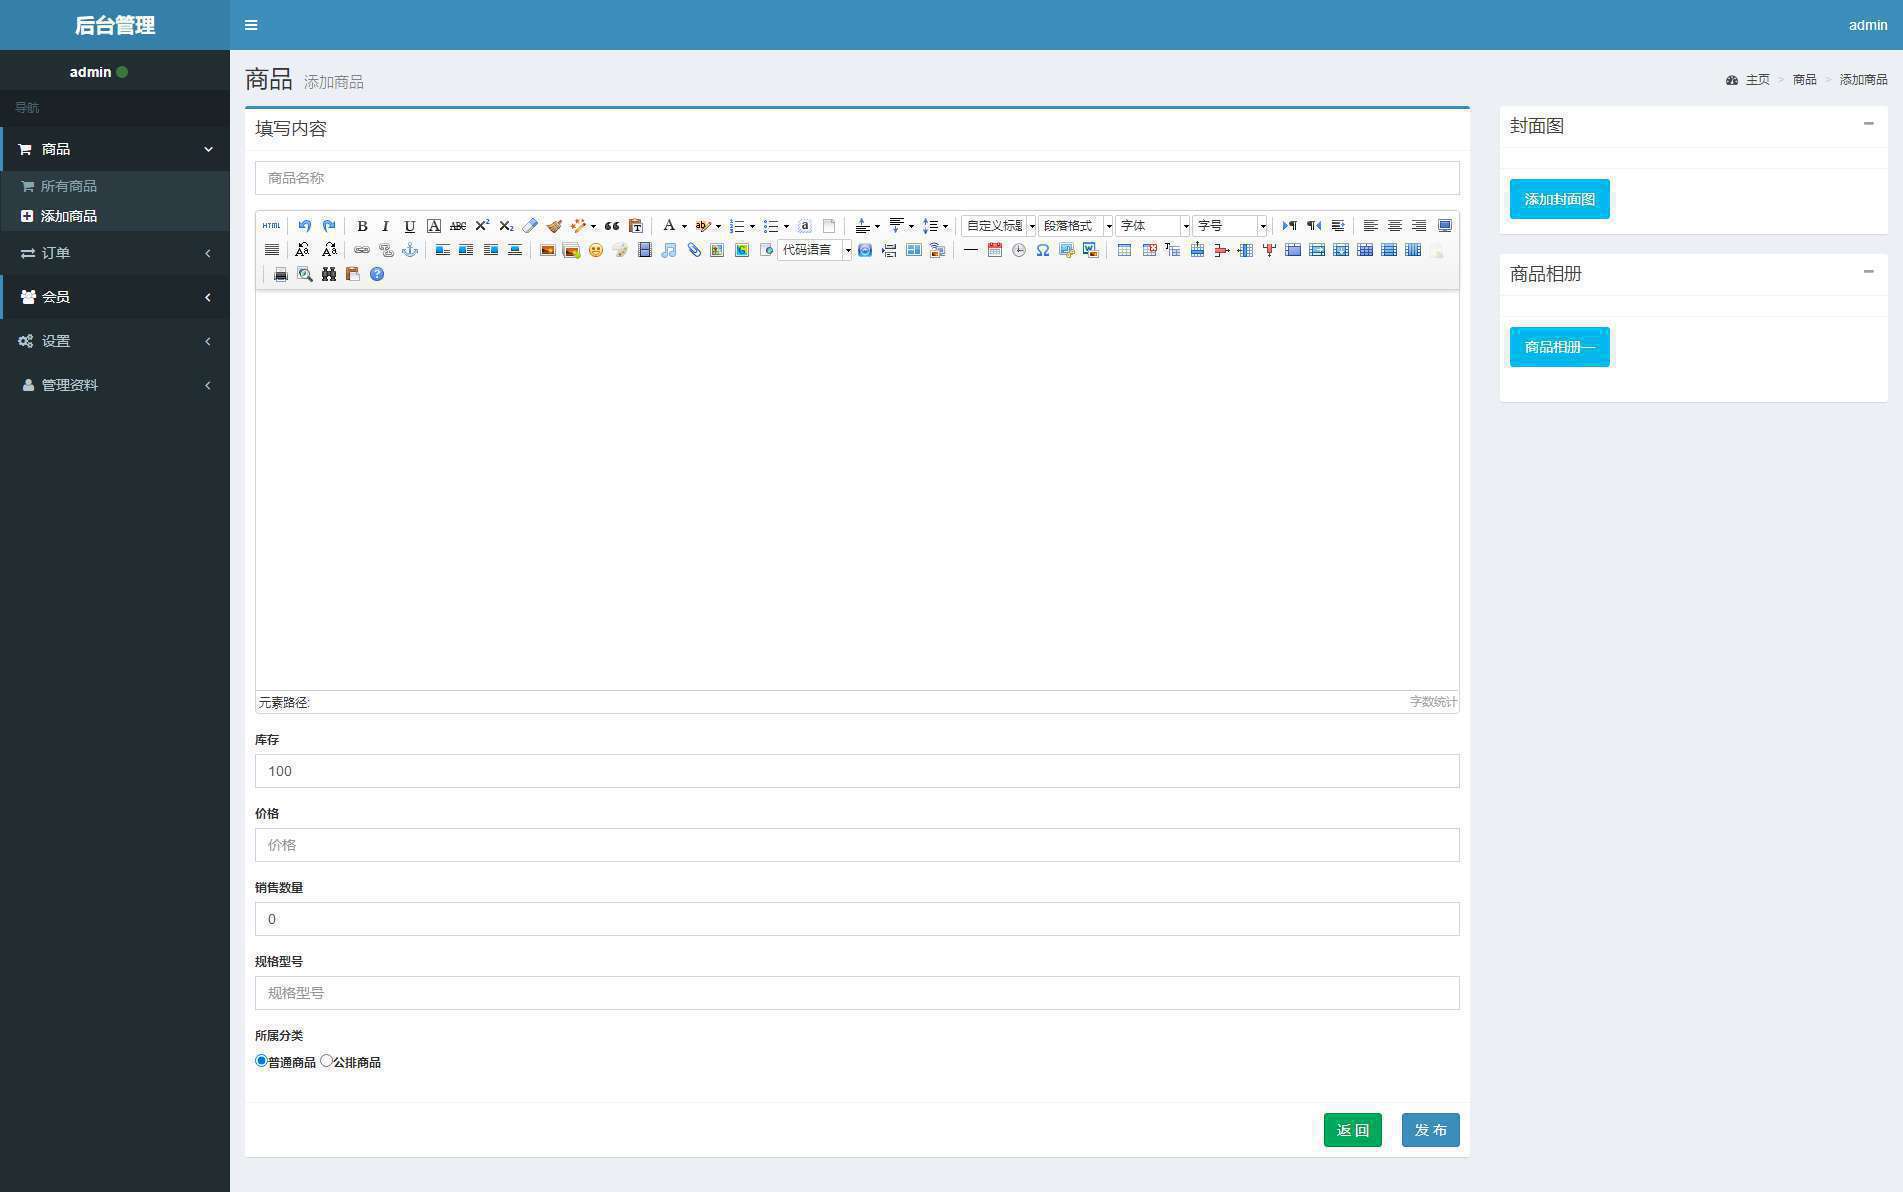Click the eraser clear-format icon

(530, 226)
